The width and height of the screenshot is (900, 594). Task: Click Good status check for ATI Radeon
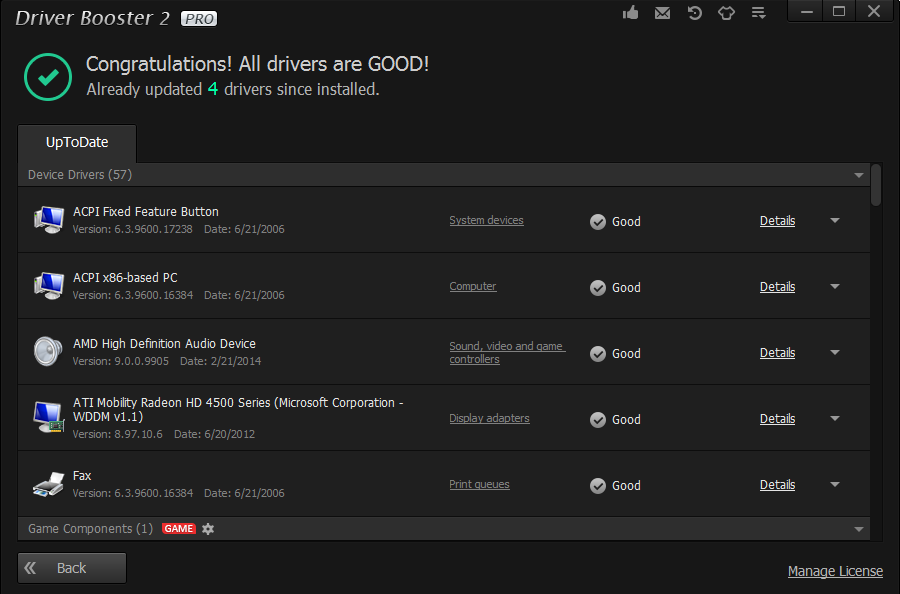(598, 420)
